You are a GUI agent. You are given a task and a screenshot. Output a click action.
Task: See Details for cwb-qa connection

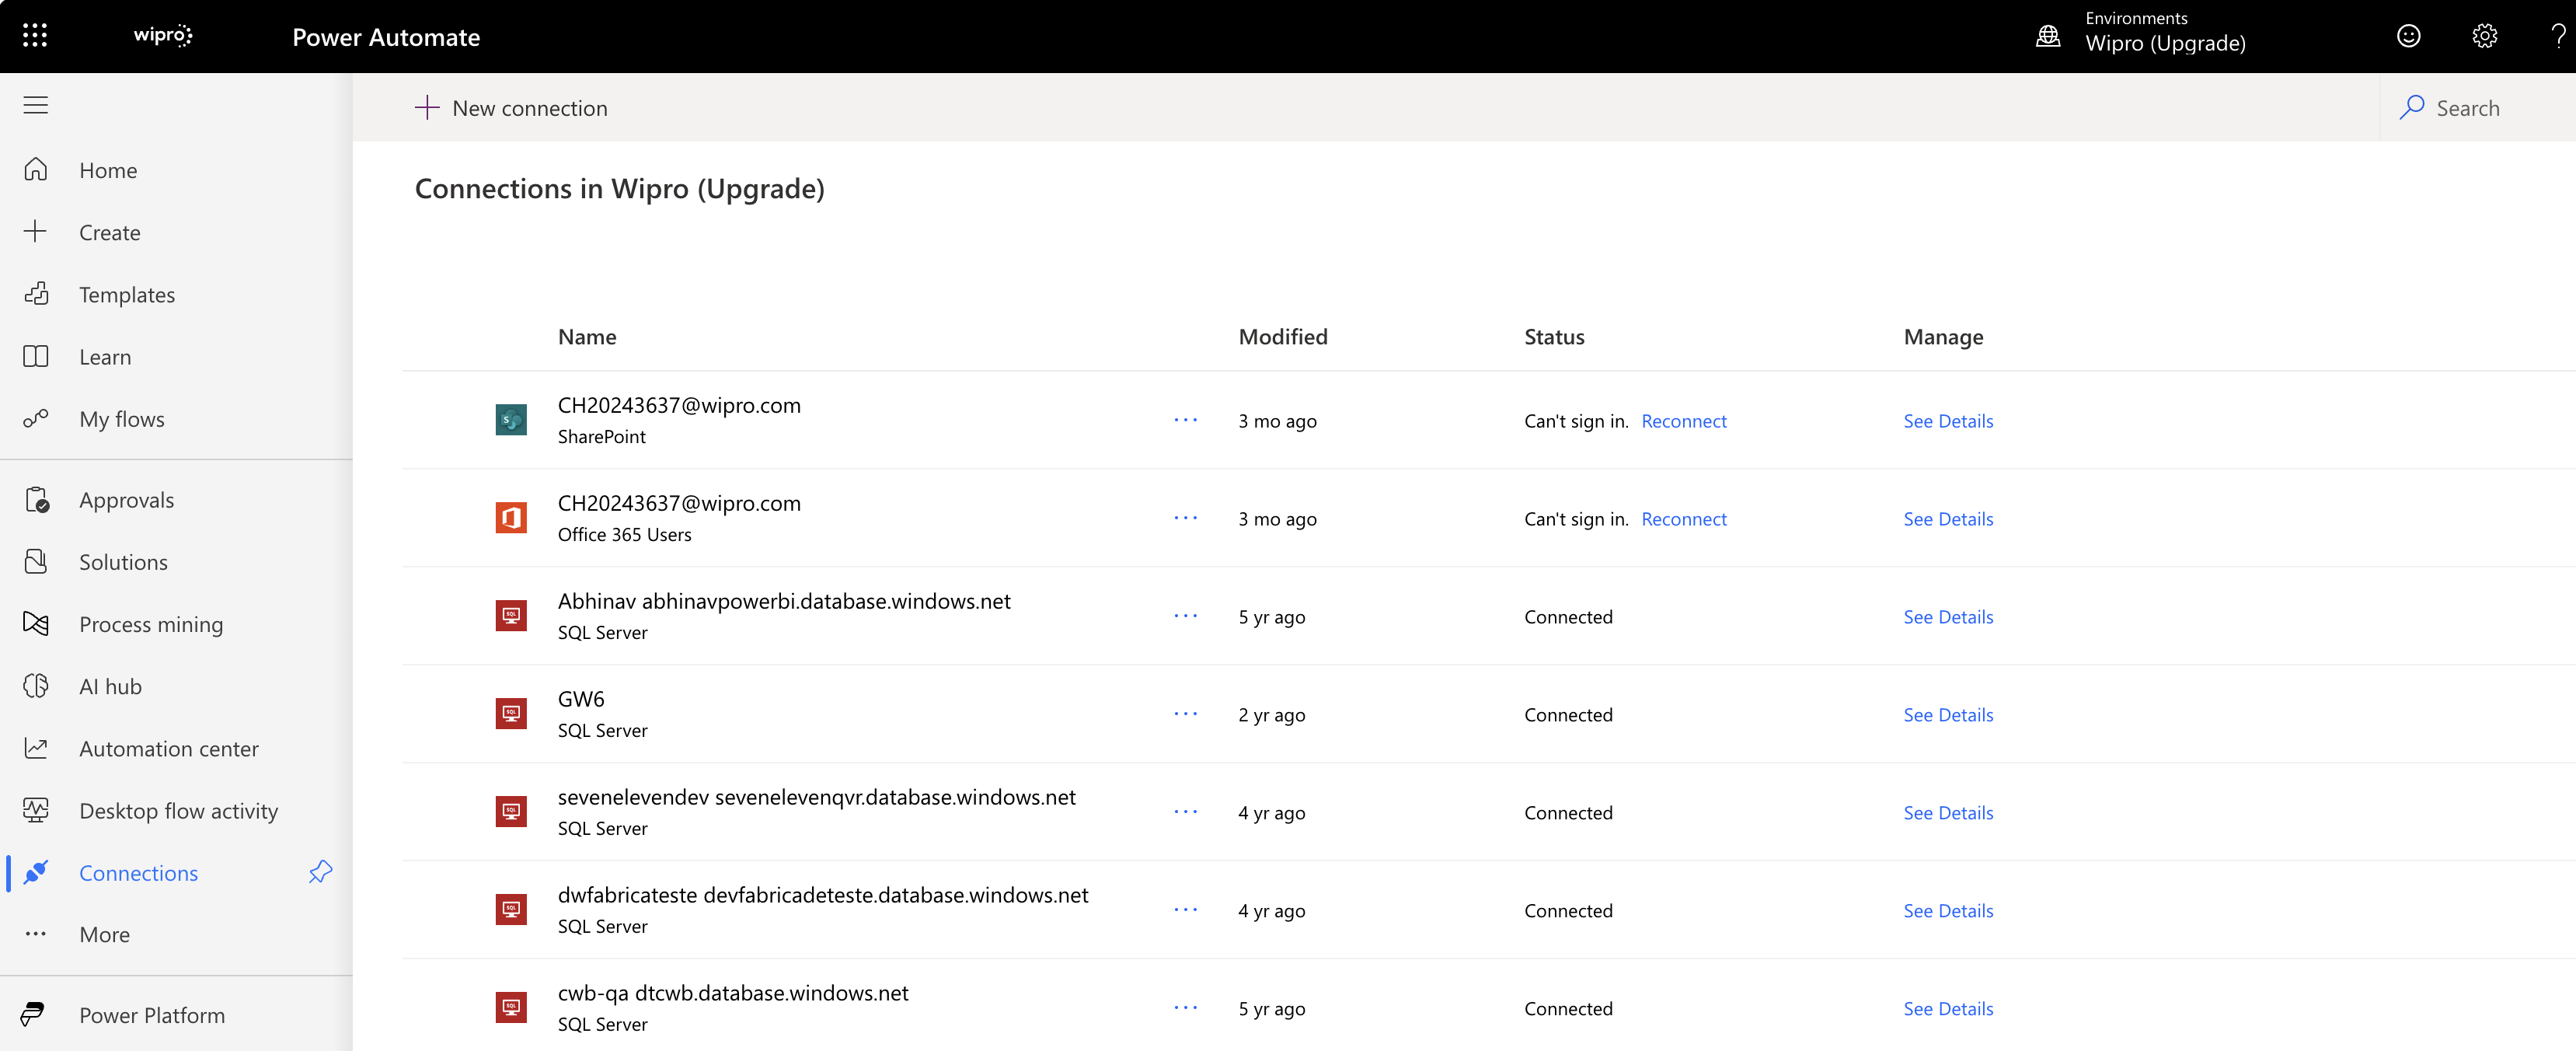(1948, 1009)
